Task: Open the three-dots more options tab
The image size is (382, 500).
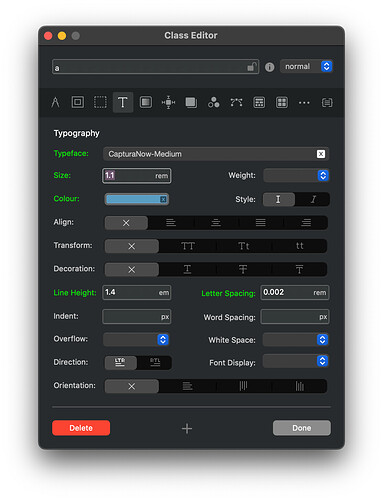Action: point(304,103)
